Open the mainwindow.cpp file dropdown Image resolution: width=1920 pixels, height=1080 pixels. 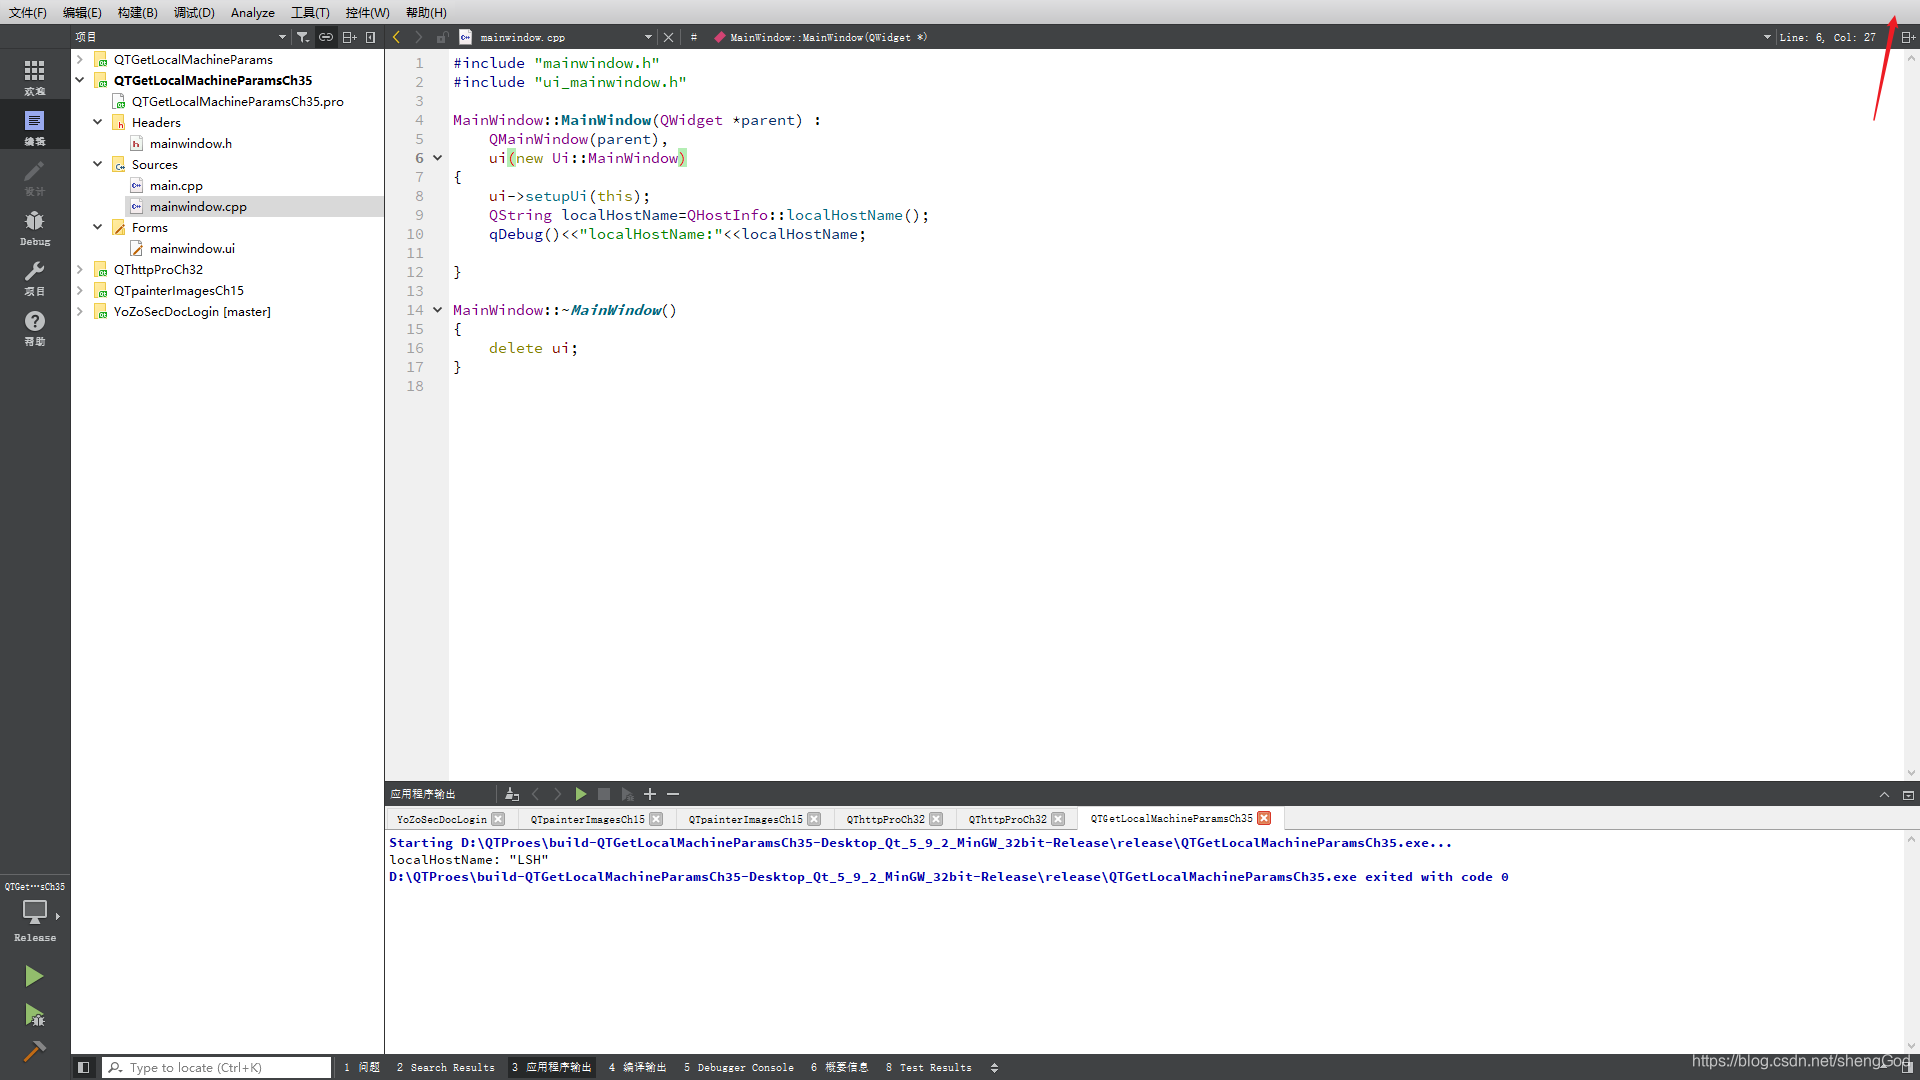coord(648,37)
